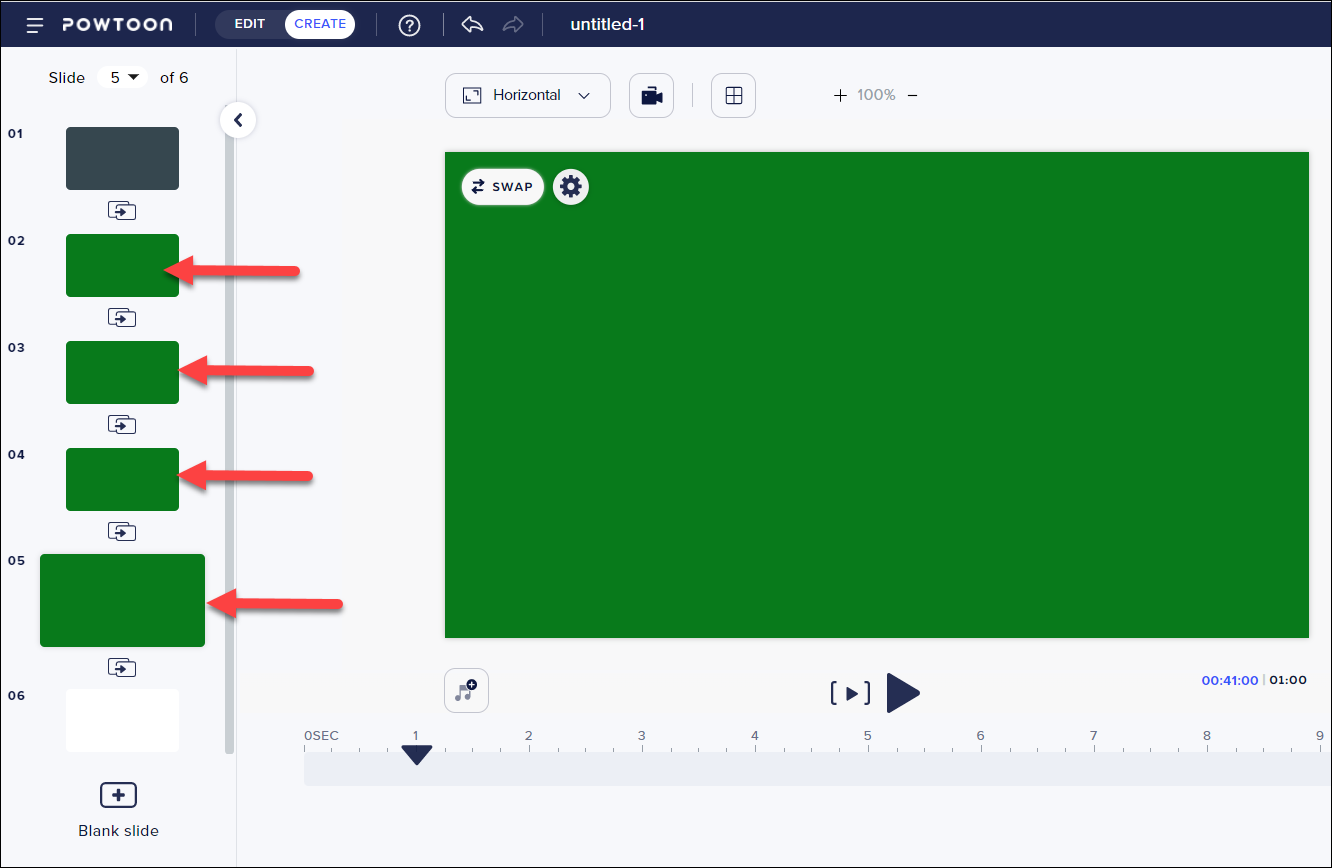Open background settings gear icon
Viewport: 1332px width, 868px height.
[571, 187]
